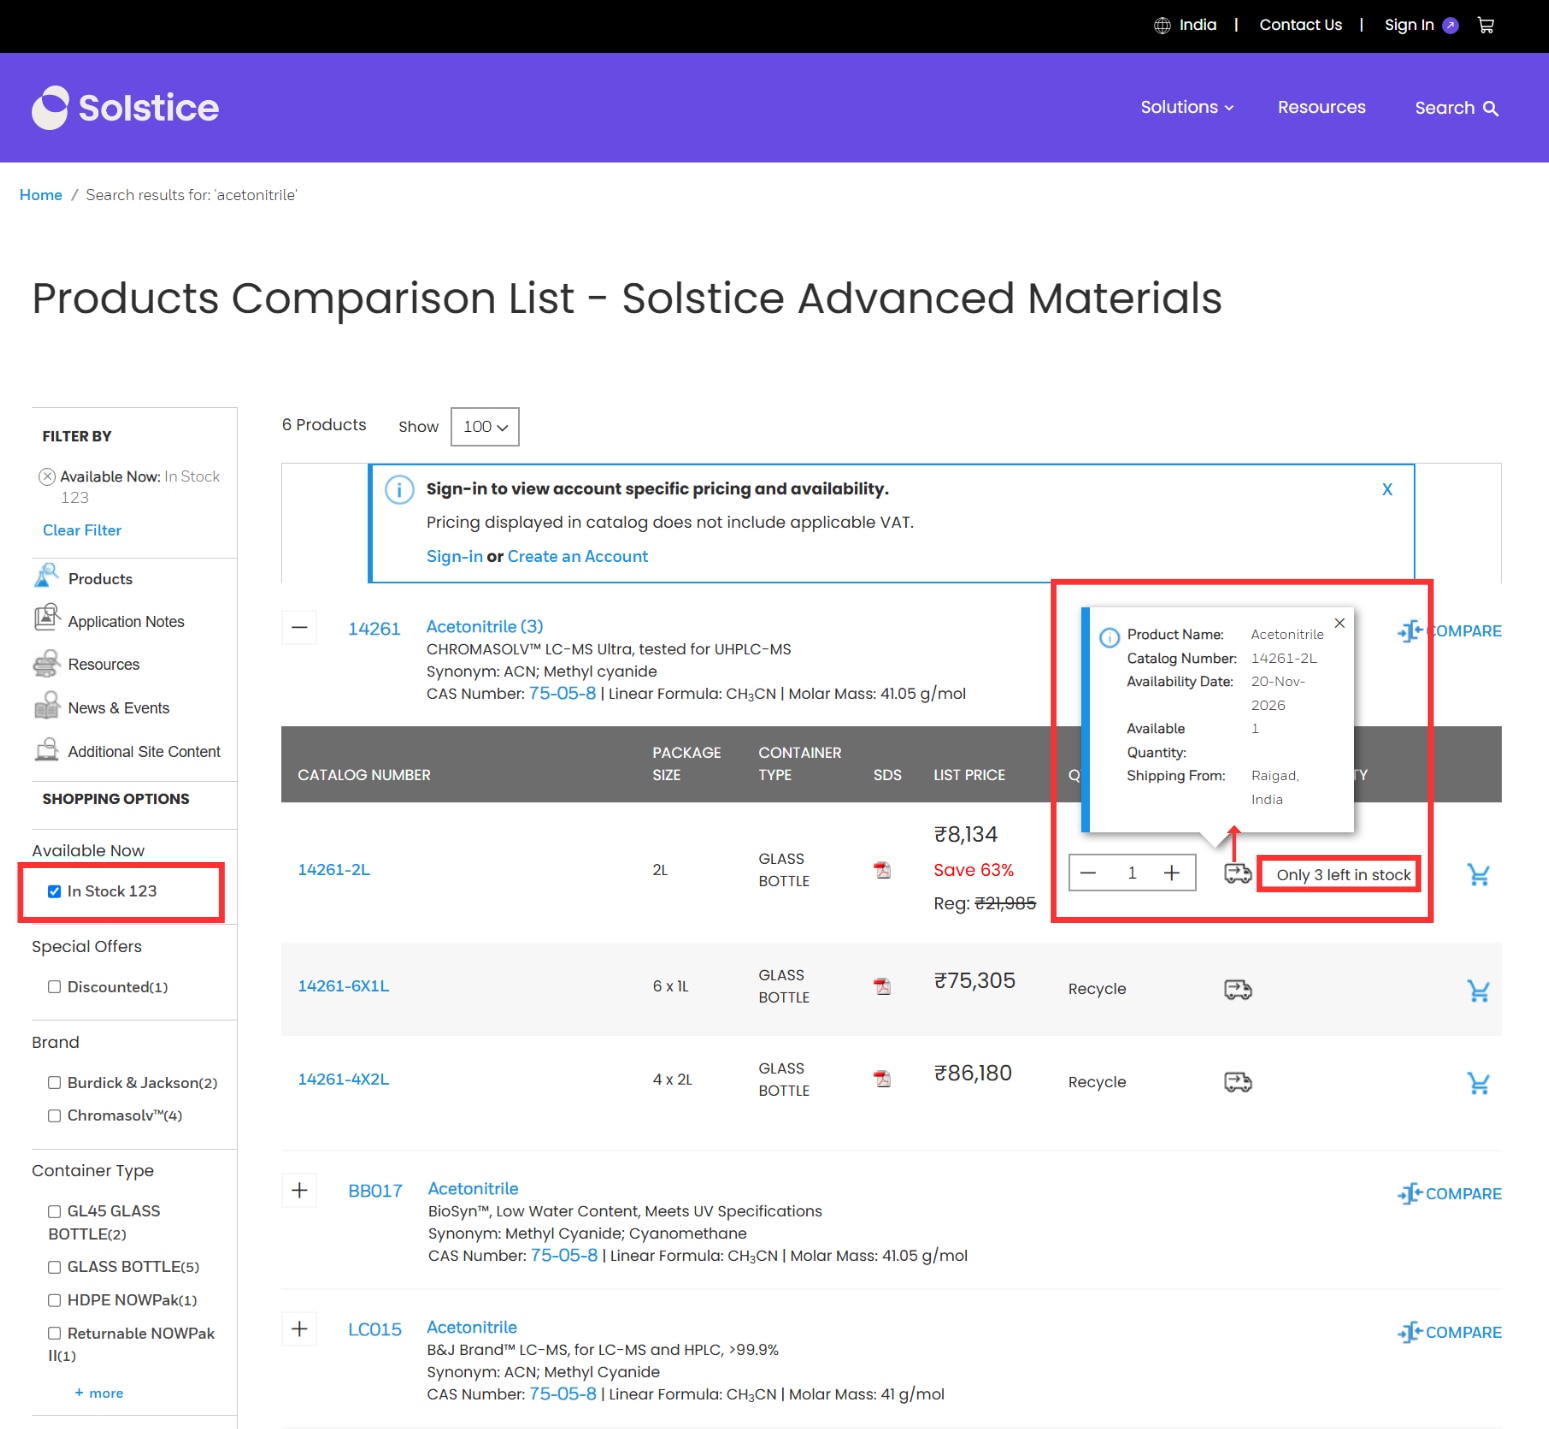
Task: Click product number LC015
Action: [374, 1329]
